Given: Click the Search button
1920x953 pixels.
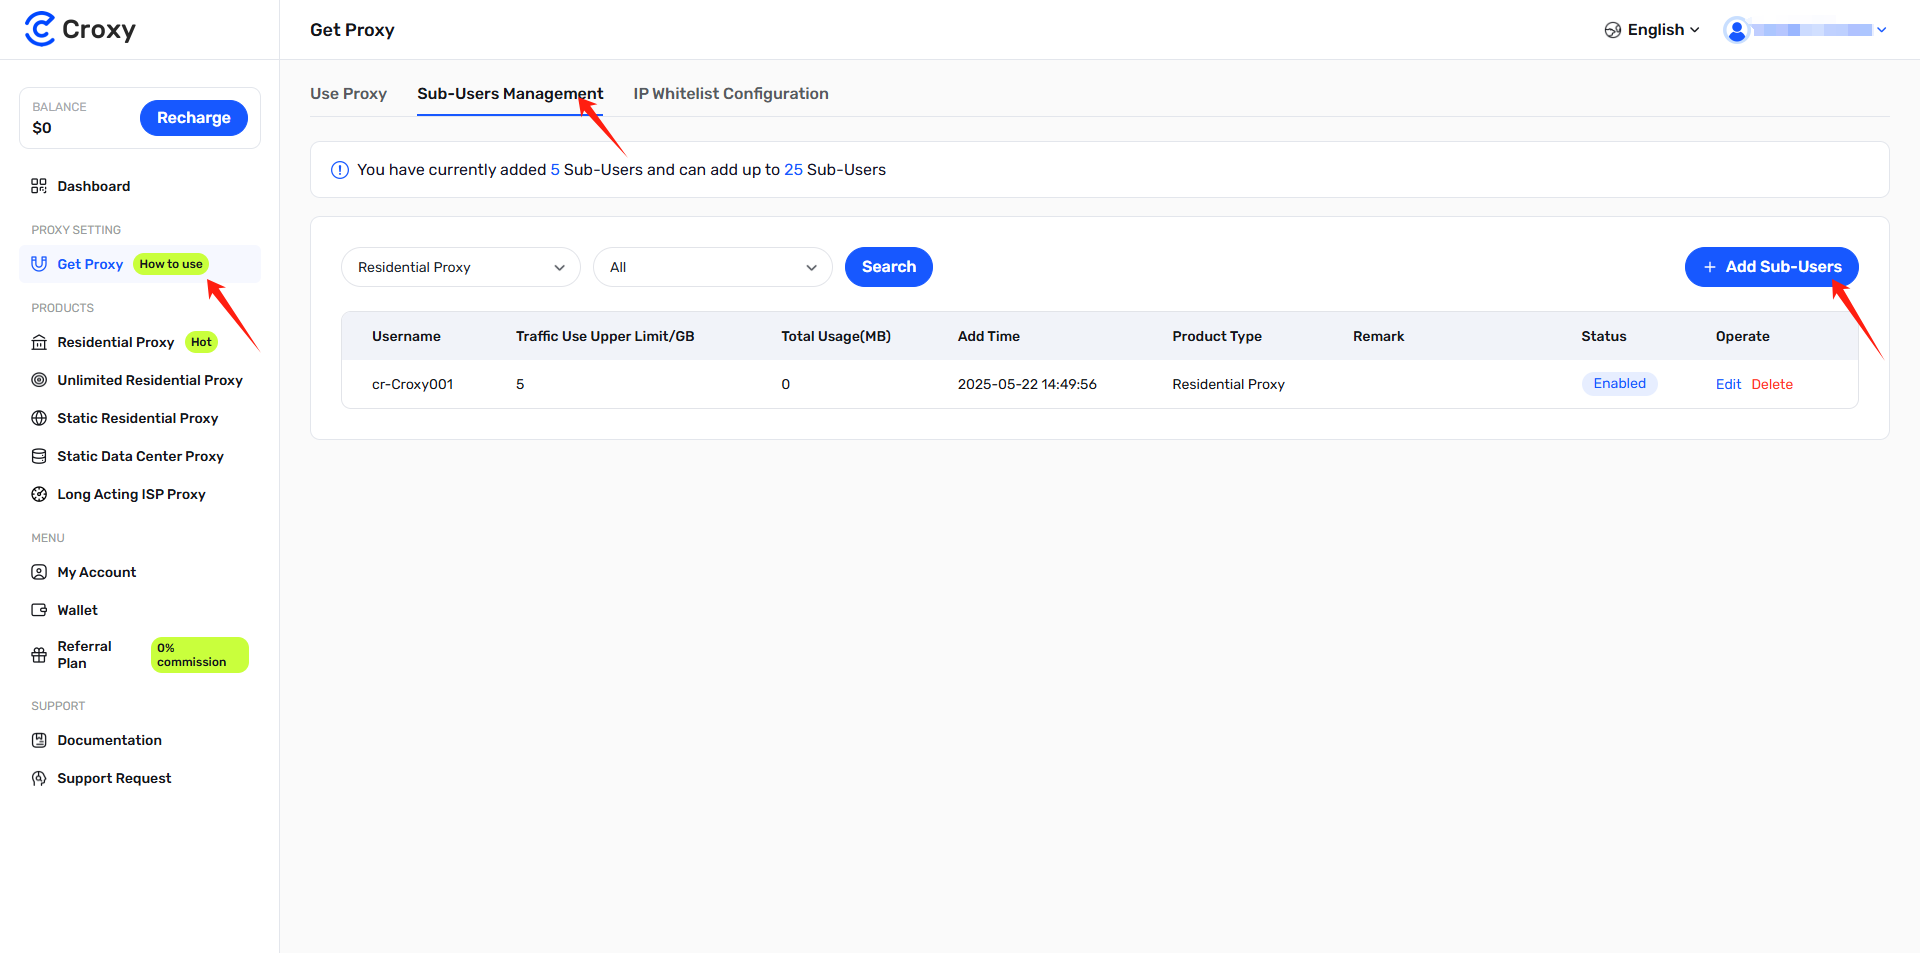Looking at the screenshot, I should tap(889, 267).
